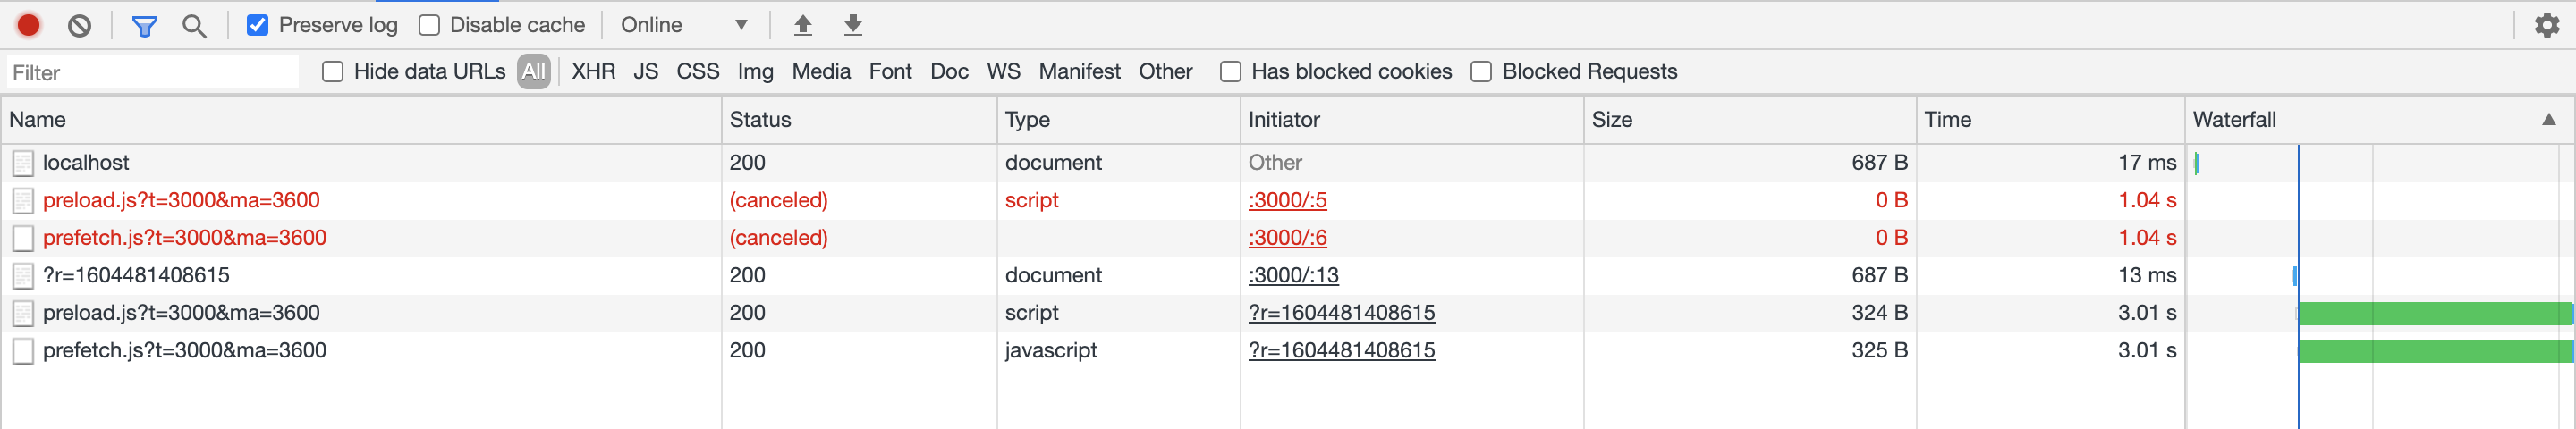Filter requests by XHR type
This screenshot has height=429, width=2576.
pyautogui.click(x=593, y=72)
